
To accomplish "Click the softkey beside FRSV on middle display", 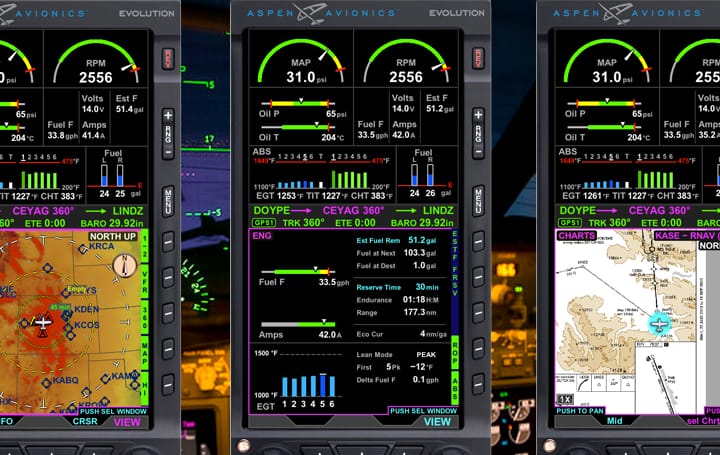I will [478, 277].
